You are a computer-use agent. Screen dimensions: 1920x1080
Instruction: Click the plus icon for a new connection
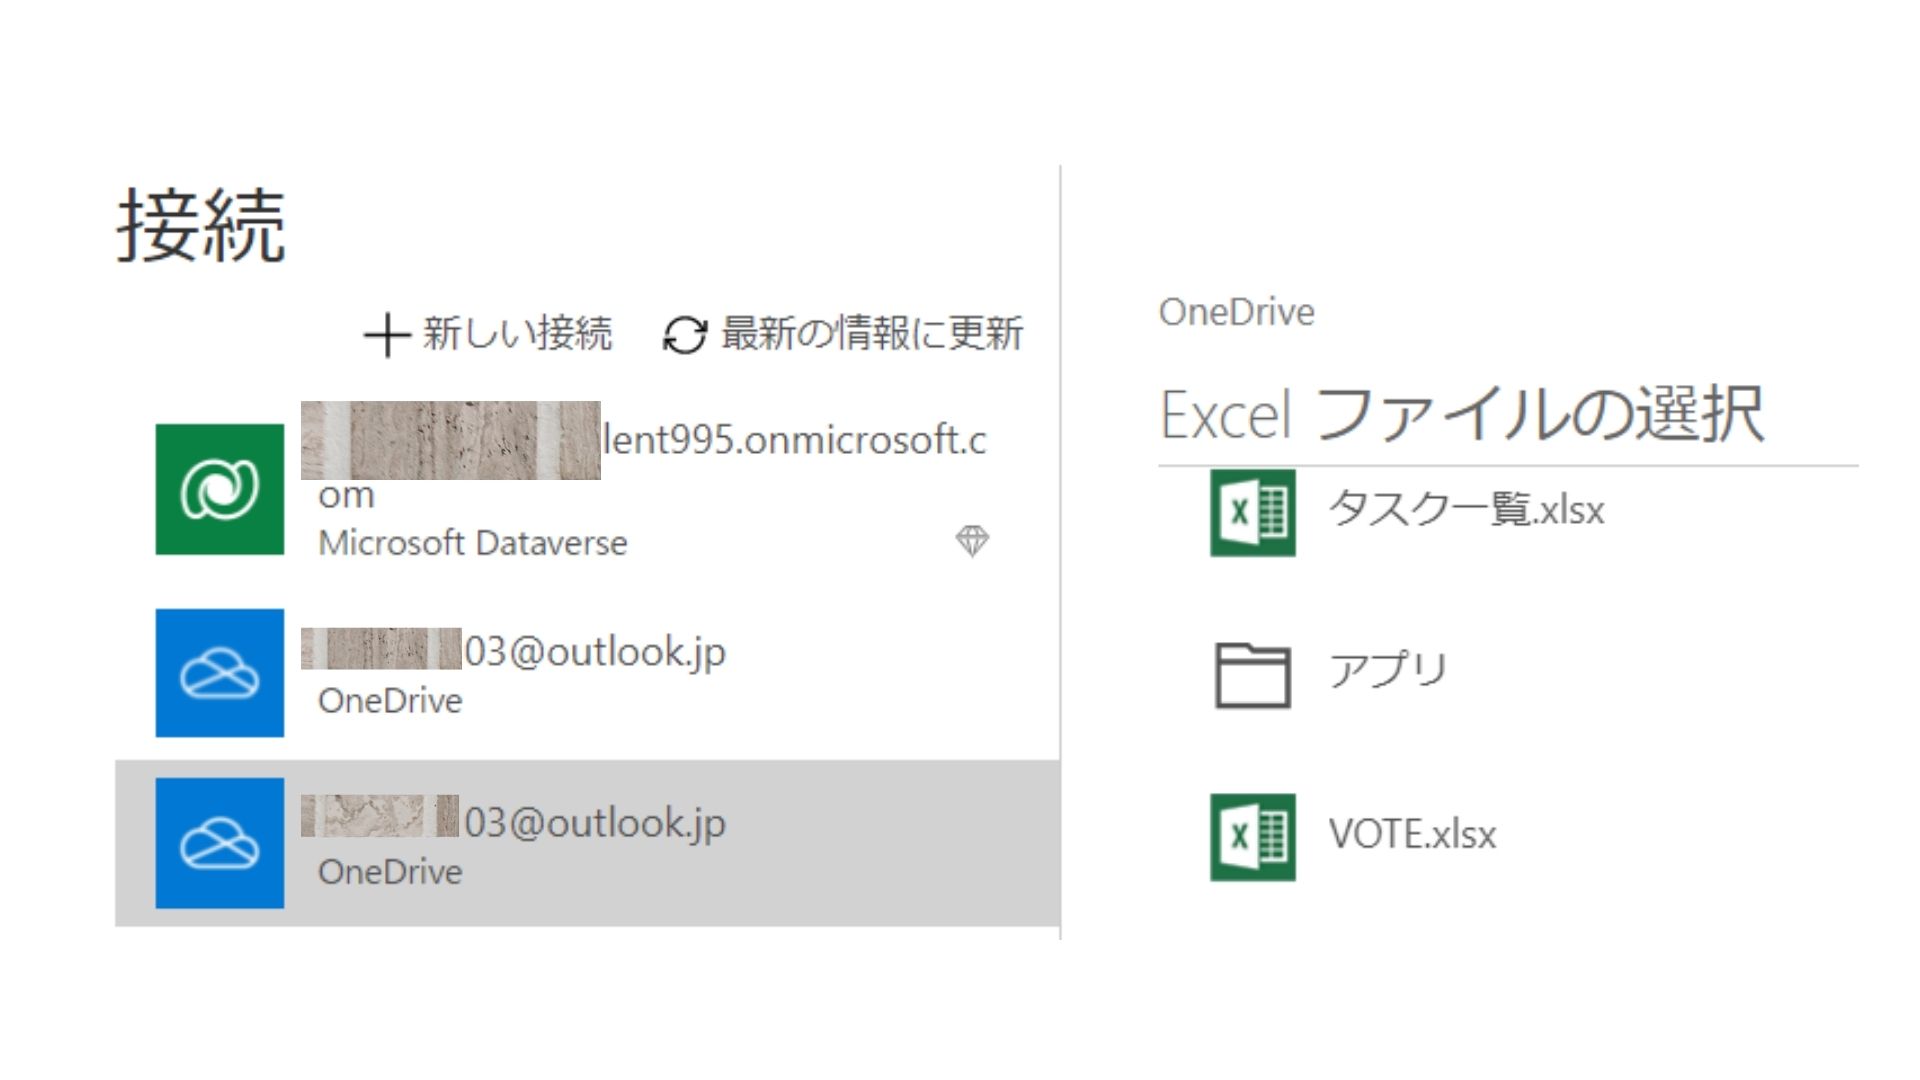pos(386,335)
